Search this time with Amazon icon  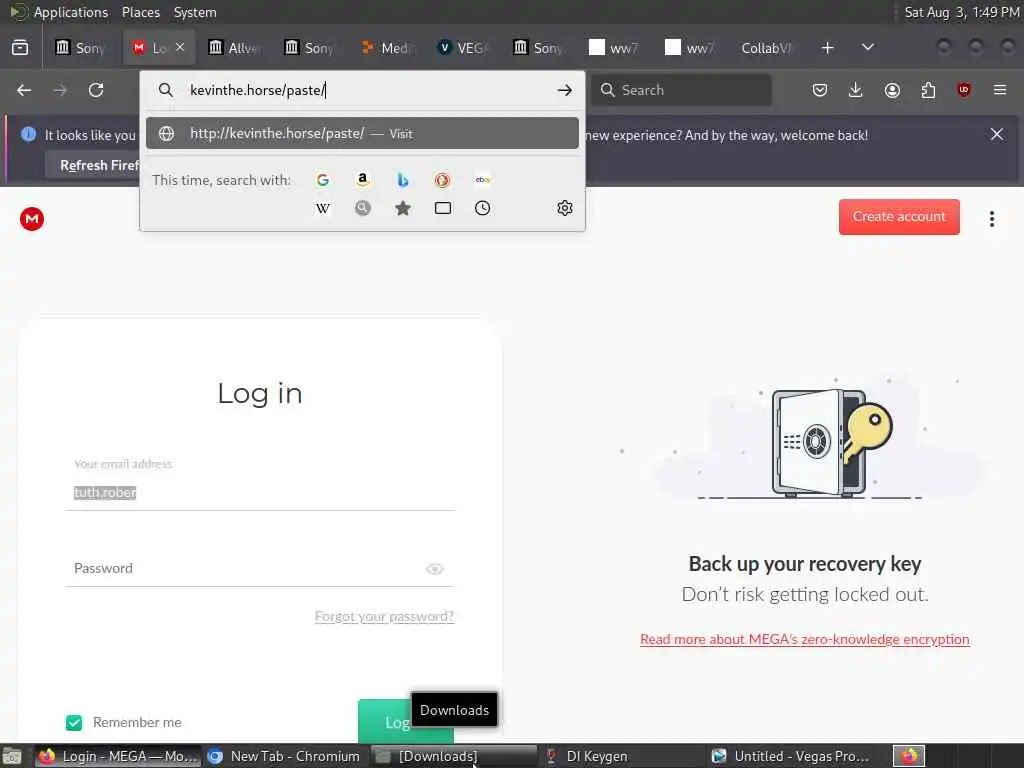point(363,180)
